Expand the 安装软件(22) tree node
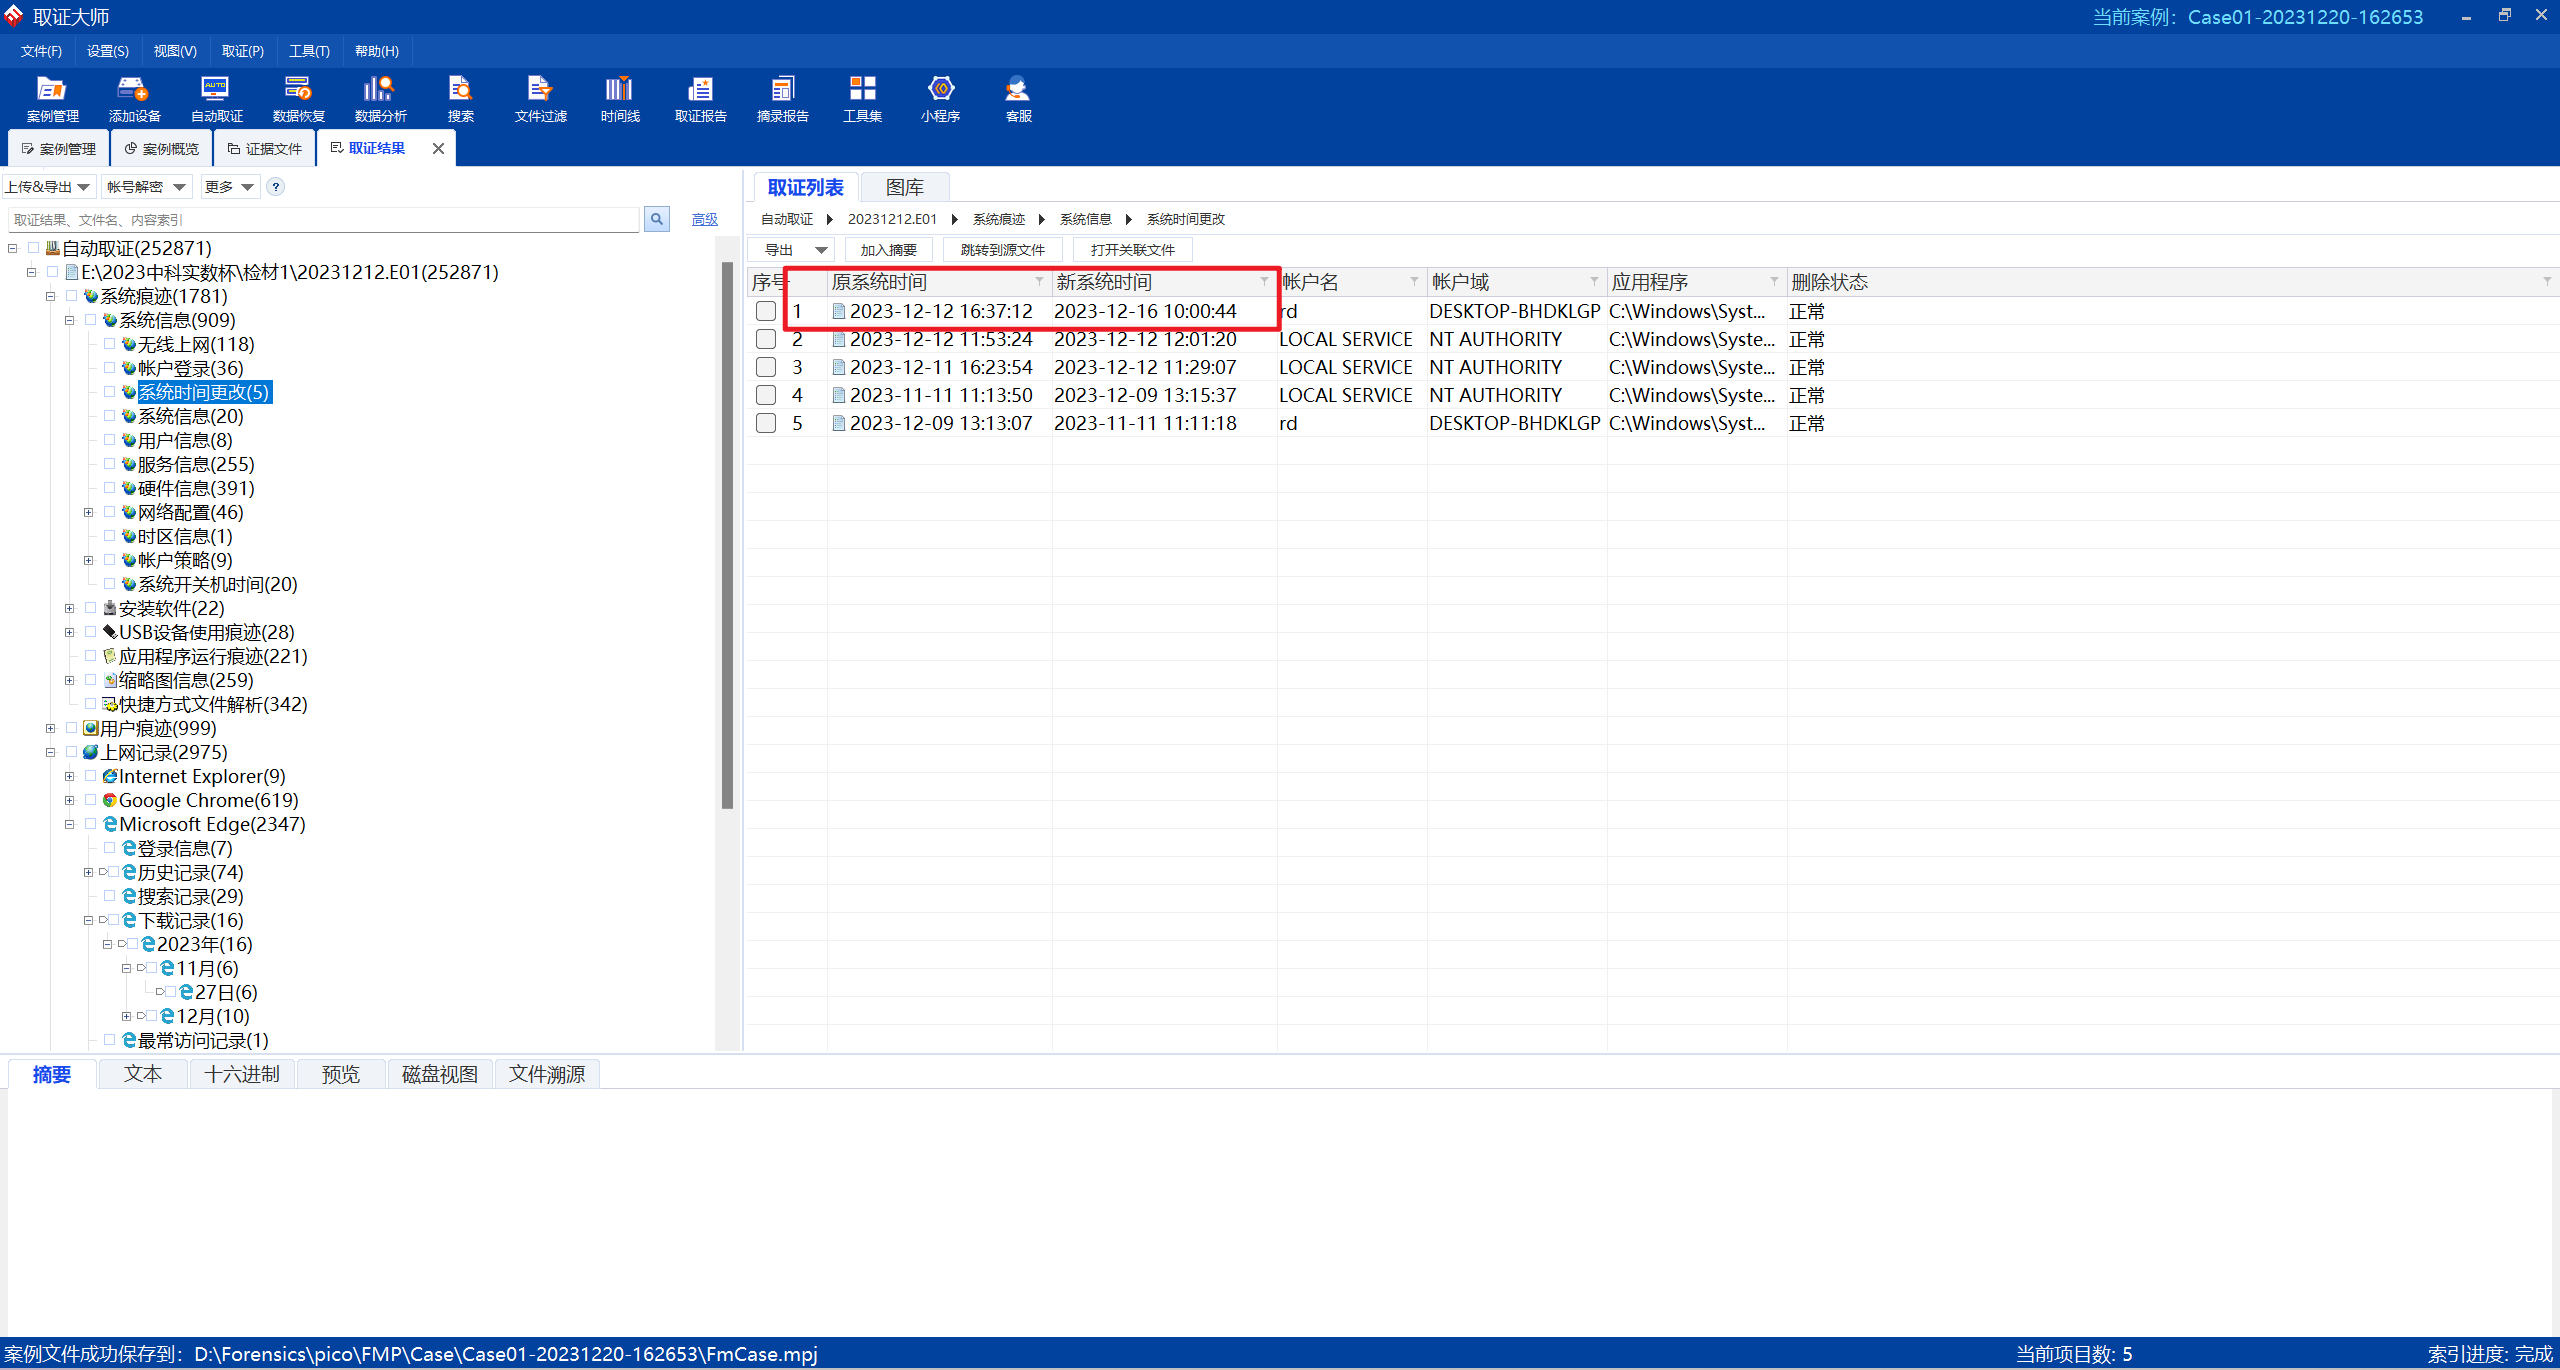This screenshot has width=2560, height=1370. [x=69, y=608]
